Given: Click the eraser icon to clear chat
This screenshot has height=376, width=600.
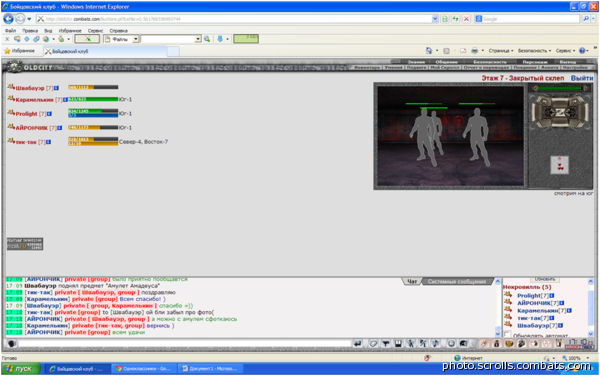Looking at the screenshot, I should [x=373, y=343].
